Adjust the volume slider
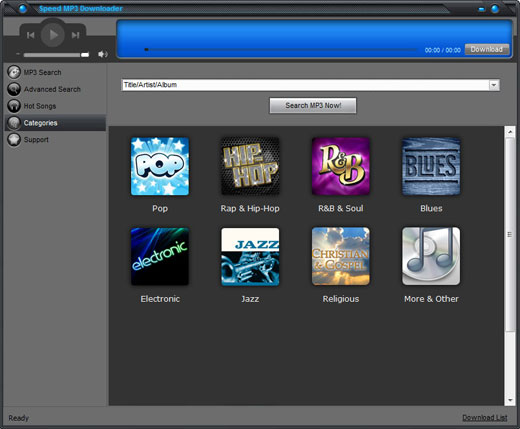The height and width of the screenshot is (429, 520). point(56,55)
